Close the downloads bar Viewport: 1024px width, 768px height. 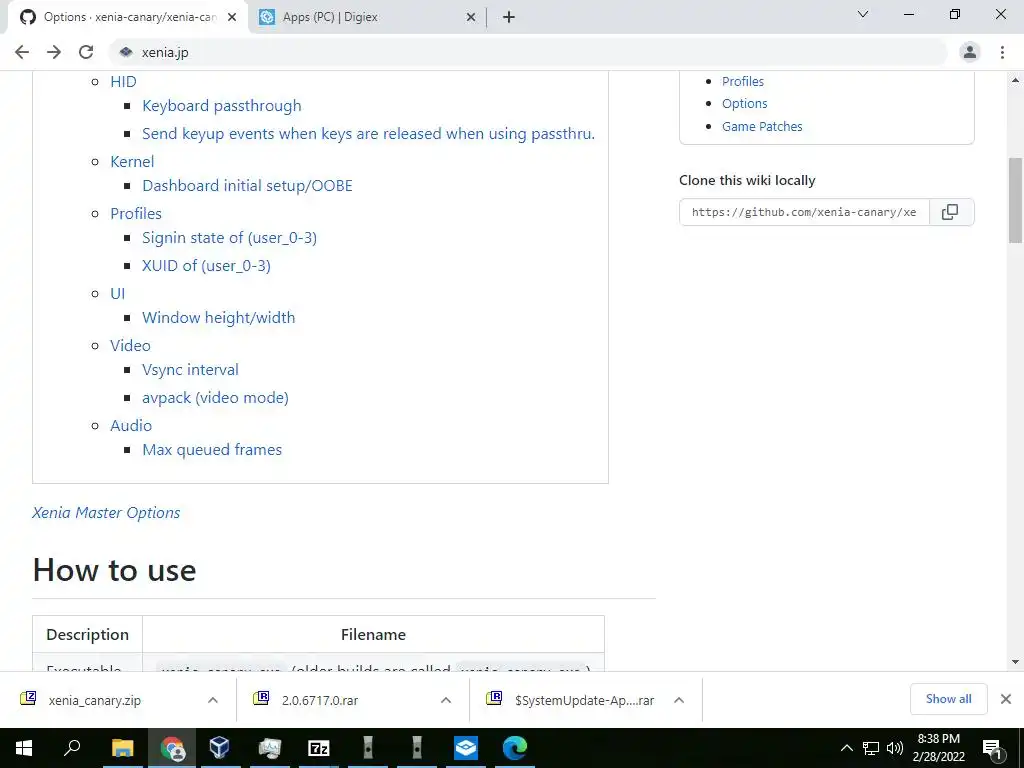coord(1006,699)
